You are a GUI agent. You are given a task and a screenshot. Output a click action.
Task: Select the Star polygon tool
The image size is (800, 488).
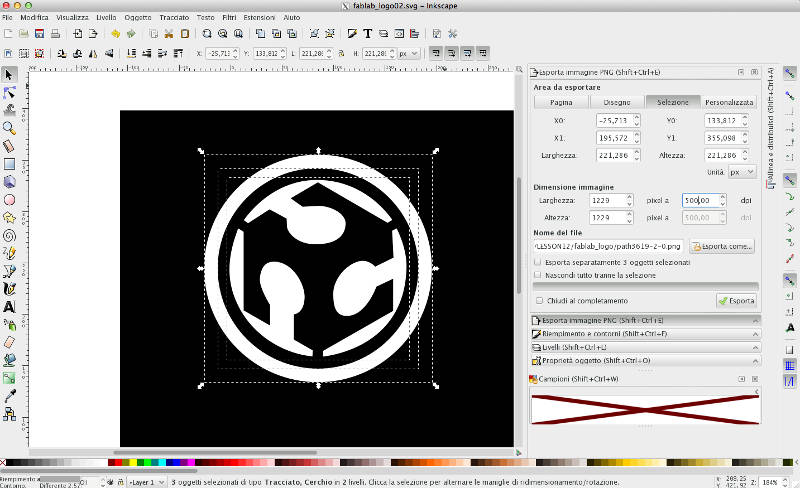click(x=9, y=217)
